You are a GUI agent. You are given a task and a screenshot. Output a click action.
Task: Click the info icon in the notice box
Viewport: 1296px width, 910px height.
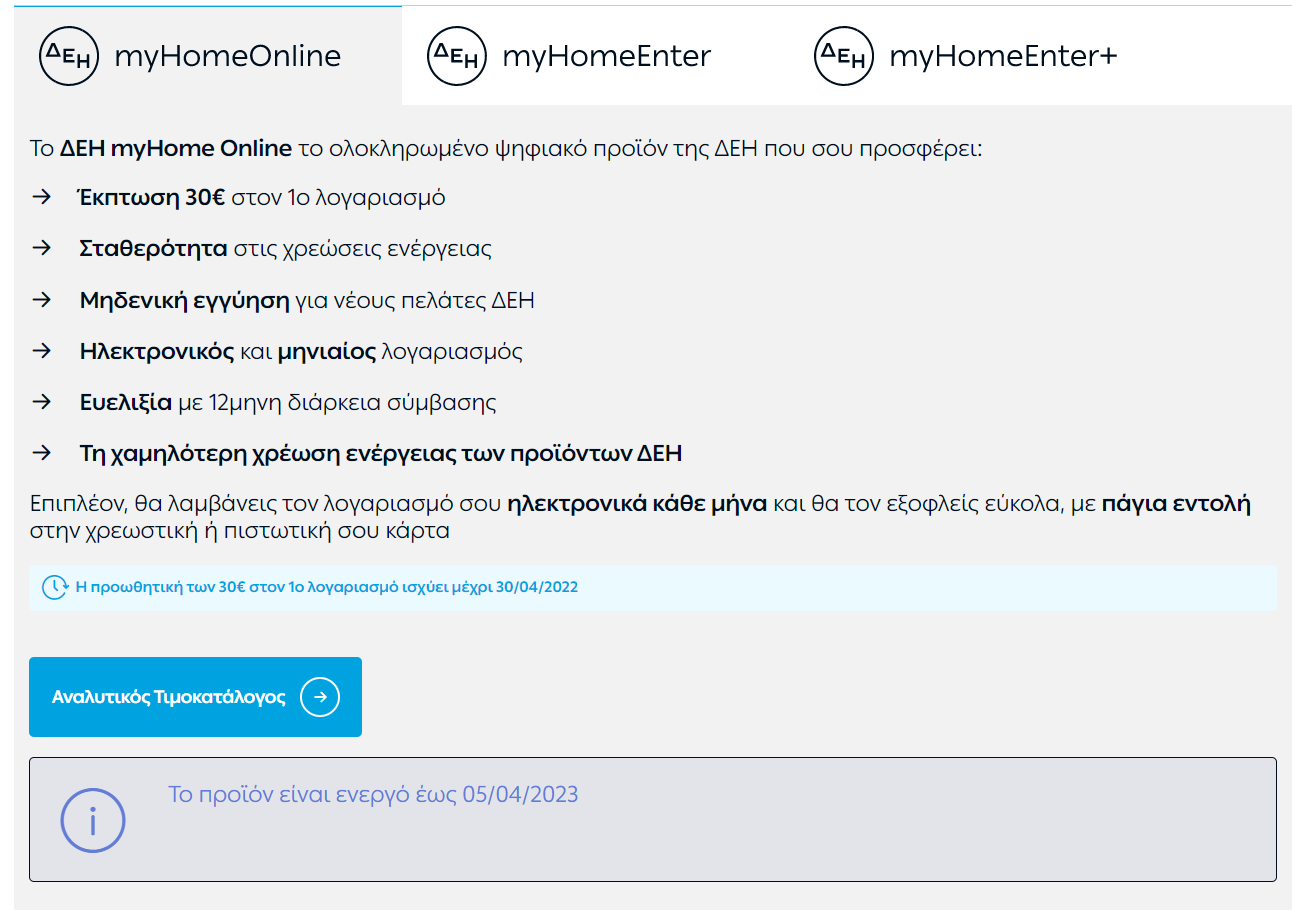pyautogui.click(x=93, y=820)
